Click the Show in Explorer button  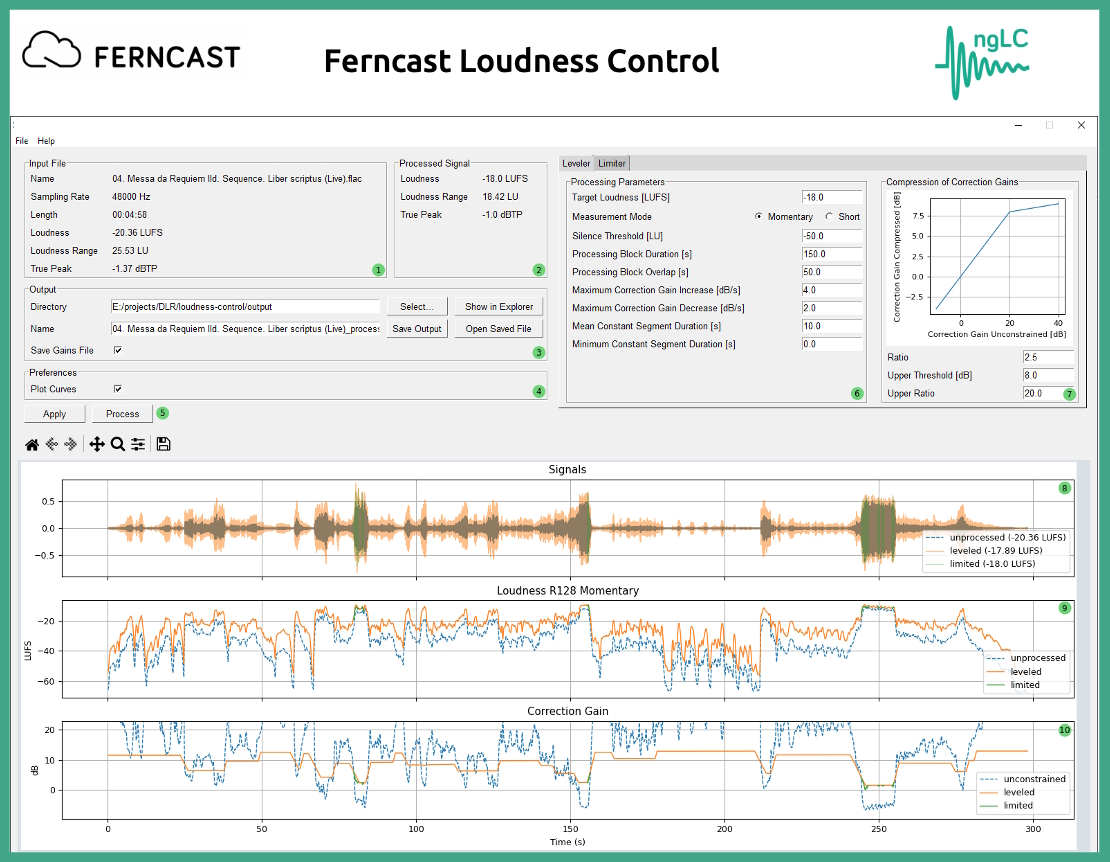click(x=499, y=307)
